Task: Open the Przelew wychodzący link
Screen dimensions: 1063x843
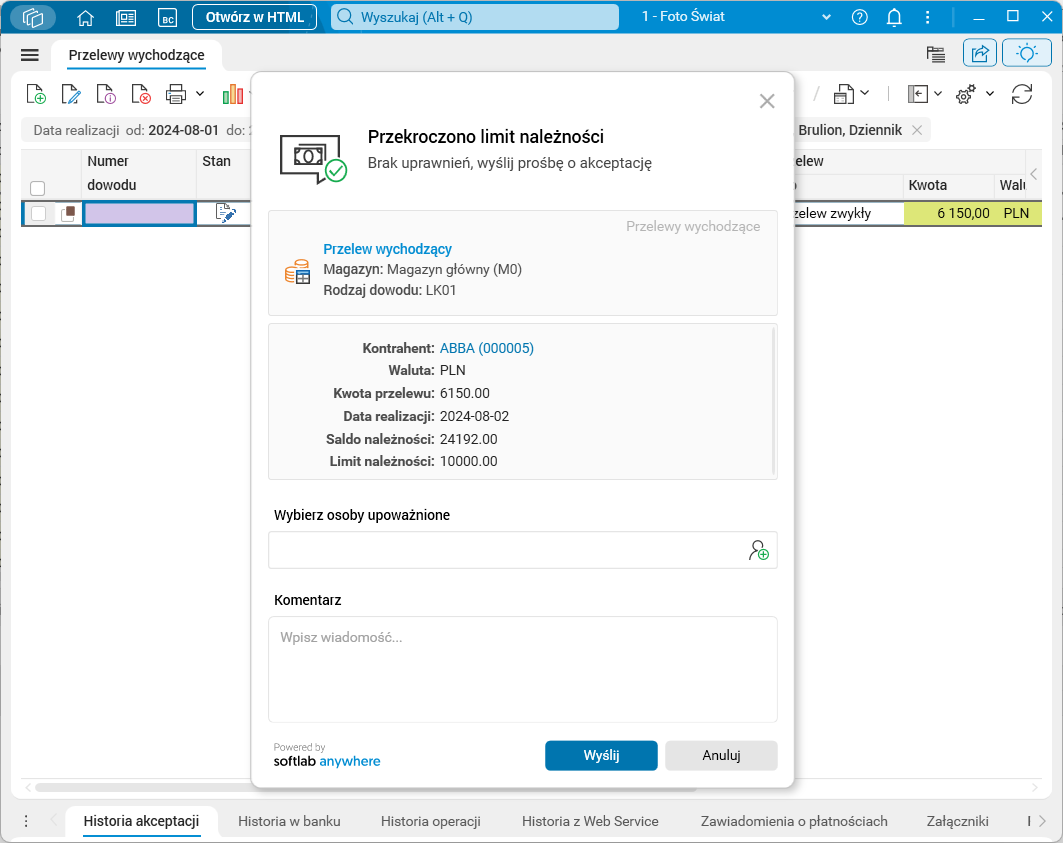Action: pyautogui.click(x=387, y=249)
